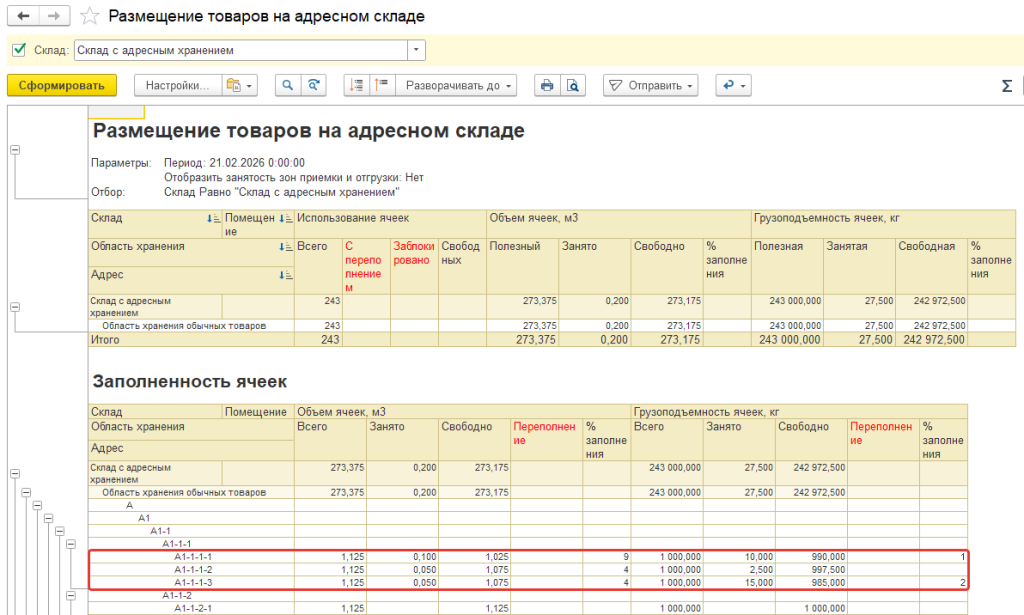Click the Sigma sum icon

tap(1006, 86)
